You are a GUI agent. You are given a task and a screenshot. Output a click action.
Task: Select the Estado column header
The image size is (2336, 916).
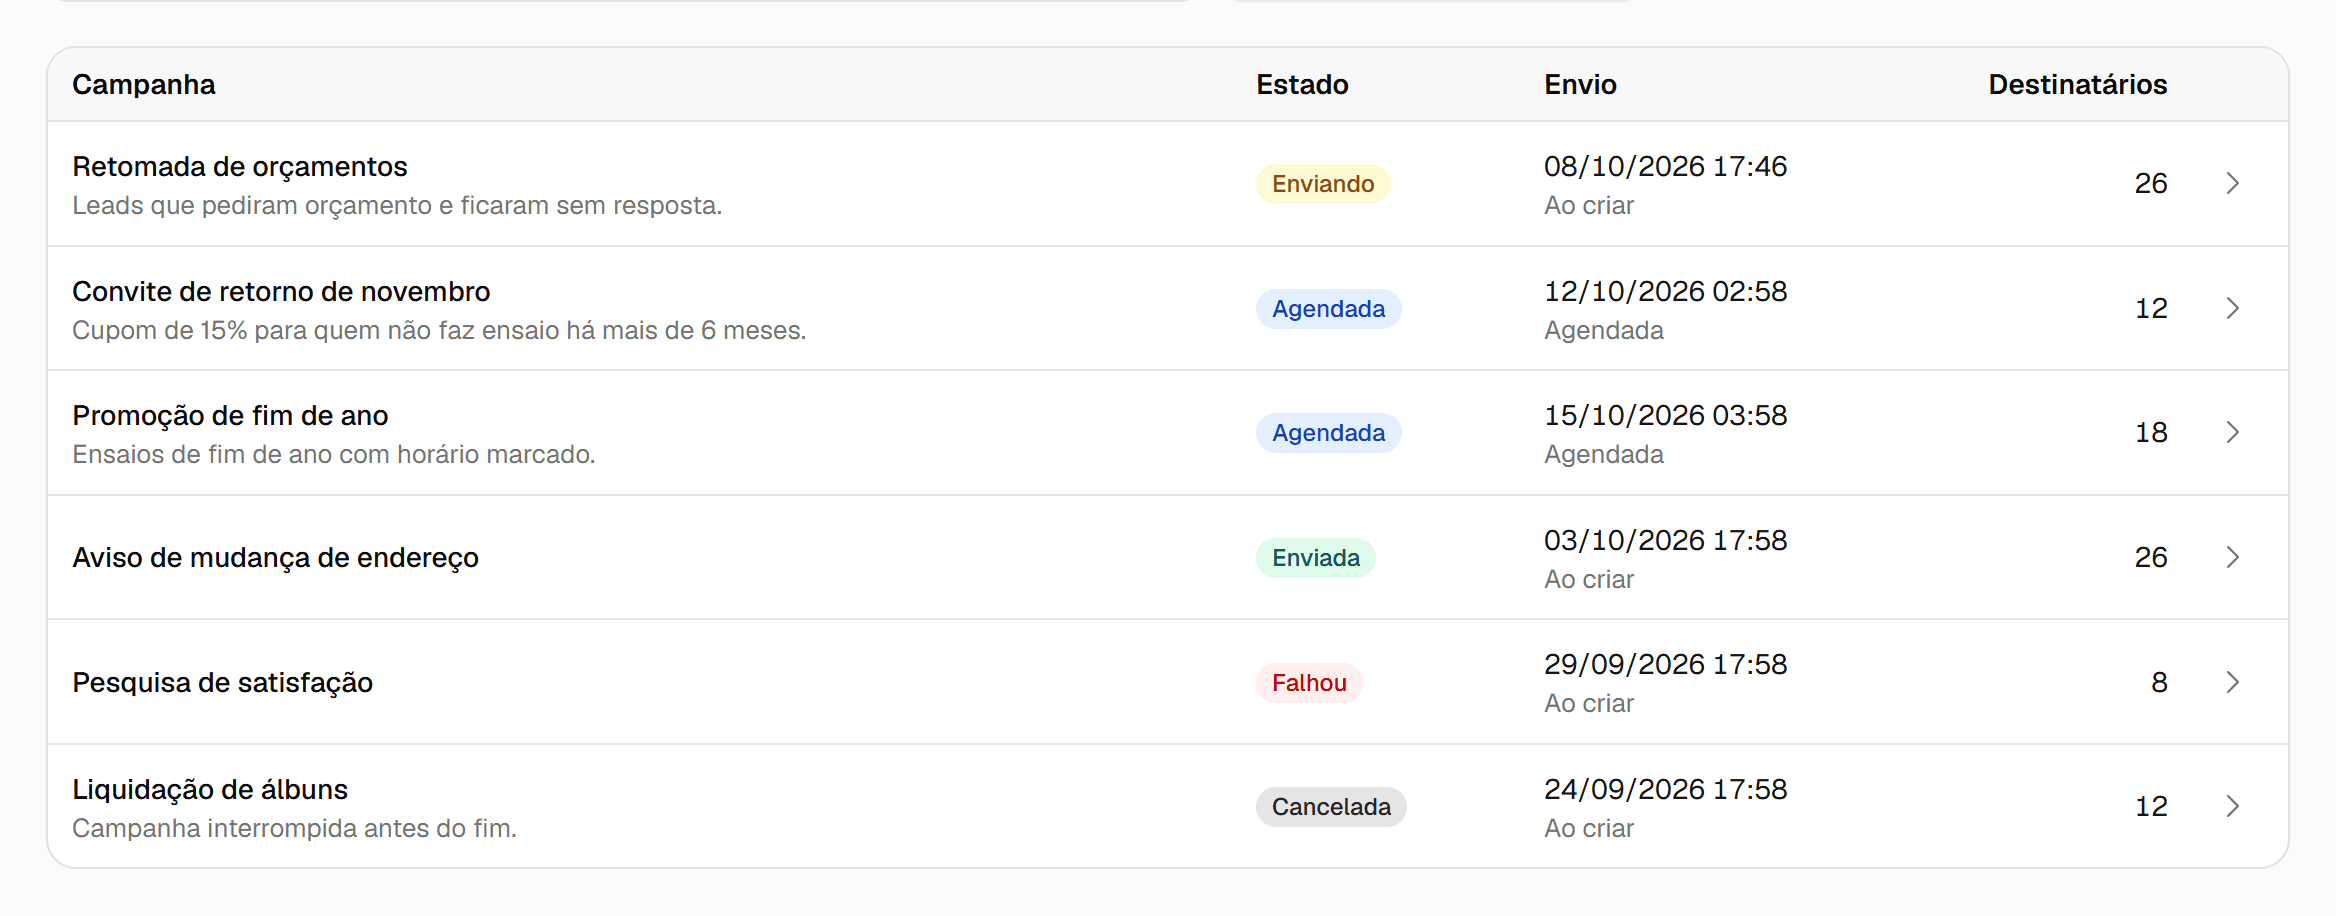[1302, 85]
